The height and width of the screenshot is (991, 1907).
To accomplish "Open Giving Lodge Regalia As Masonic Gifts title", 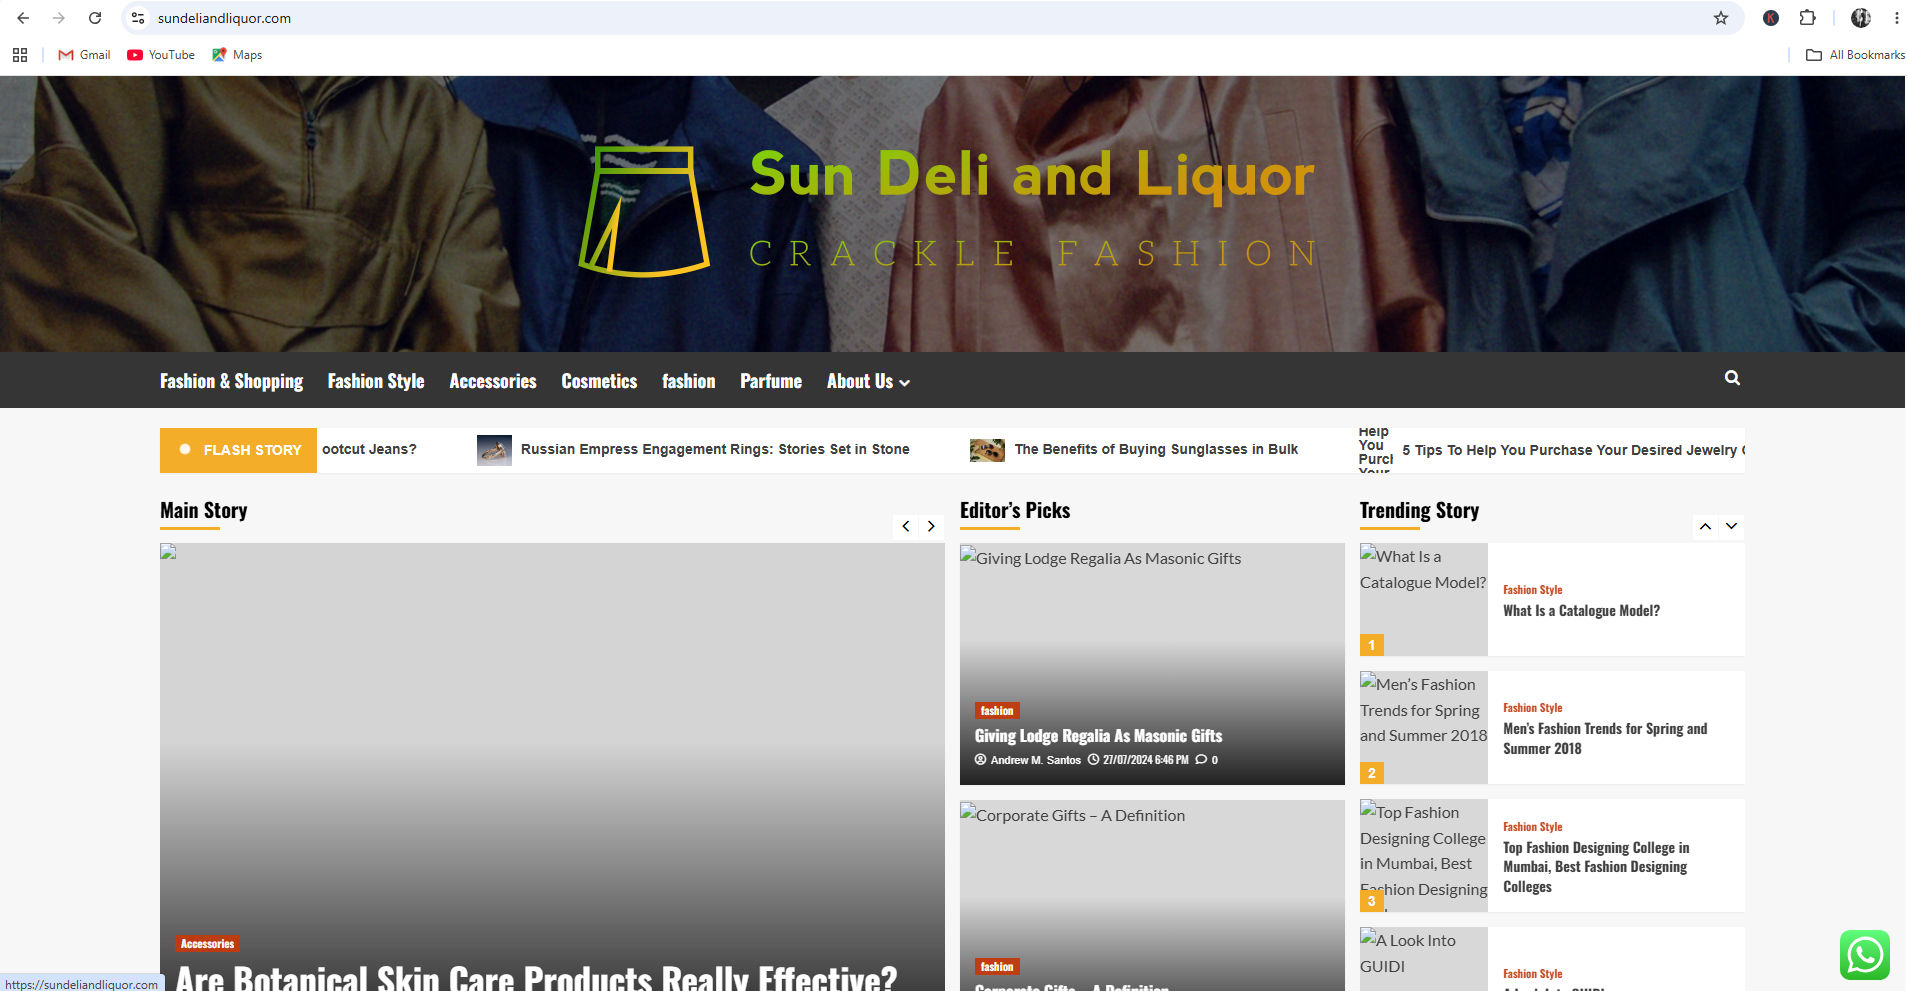I will pyautogui.click(x=1098, y=736).
